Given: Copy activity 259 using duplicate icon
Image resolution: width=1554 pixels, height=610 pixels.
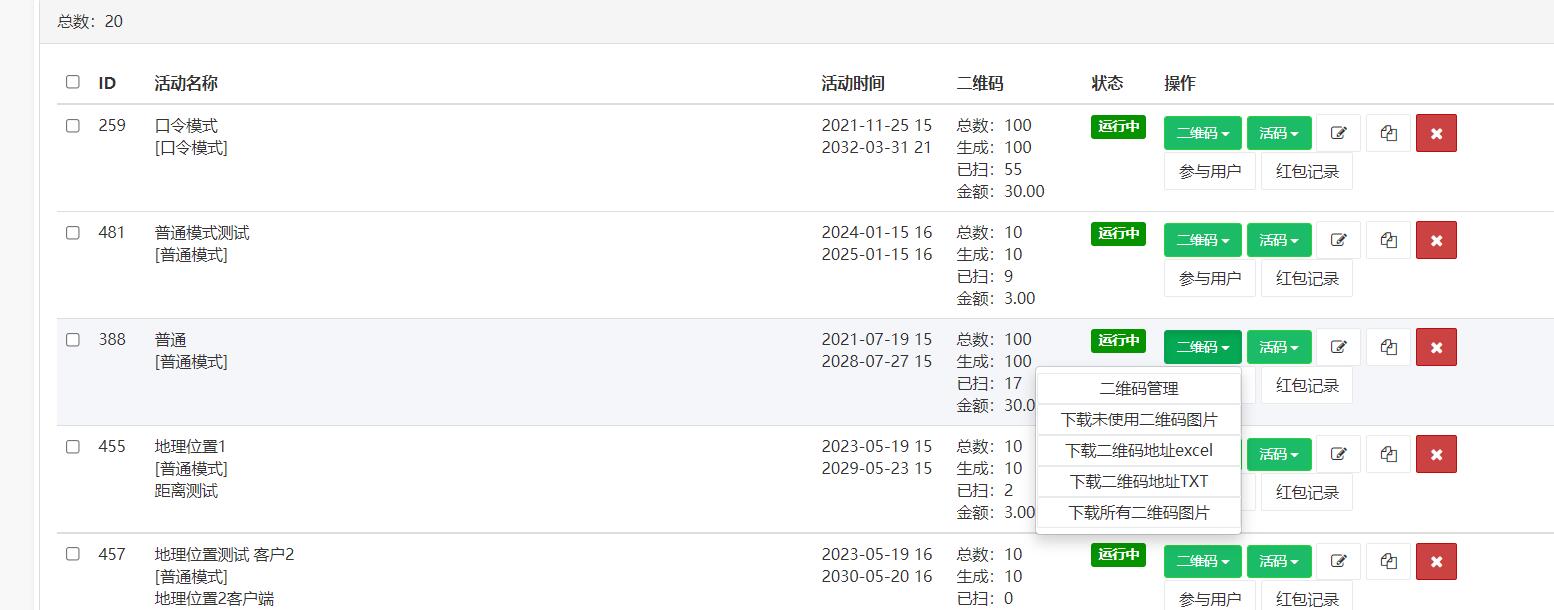Looking at the screenshot, I should pyautogui.click(x=1388, y=133).
